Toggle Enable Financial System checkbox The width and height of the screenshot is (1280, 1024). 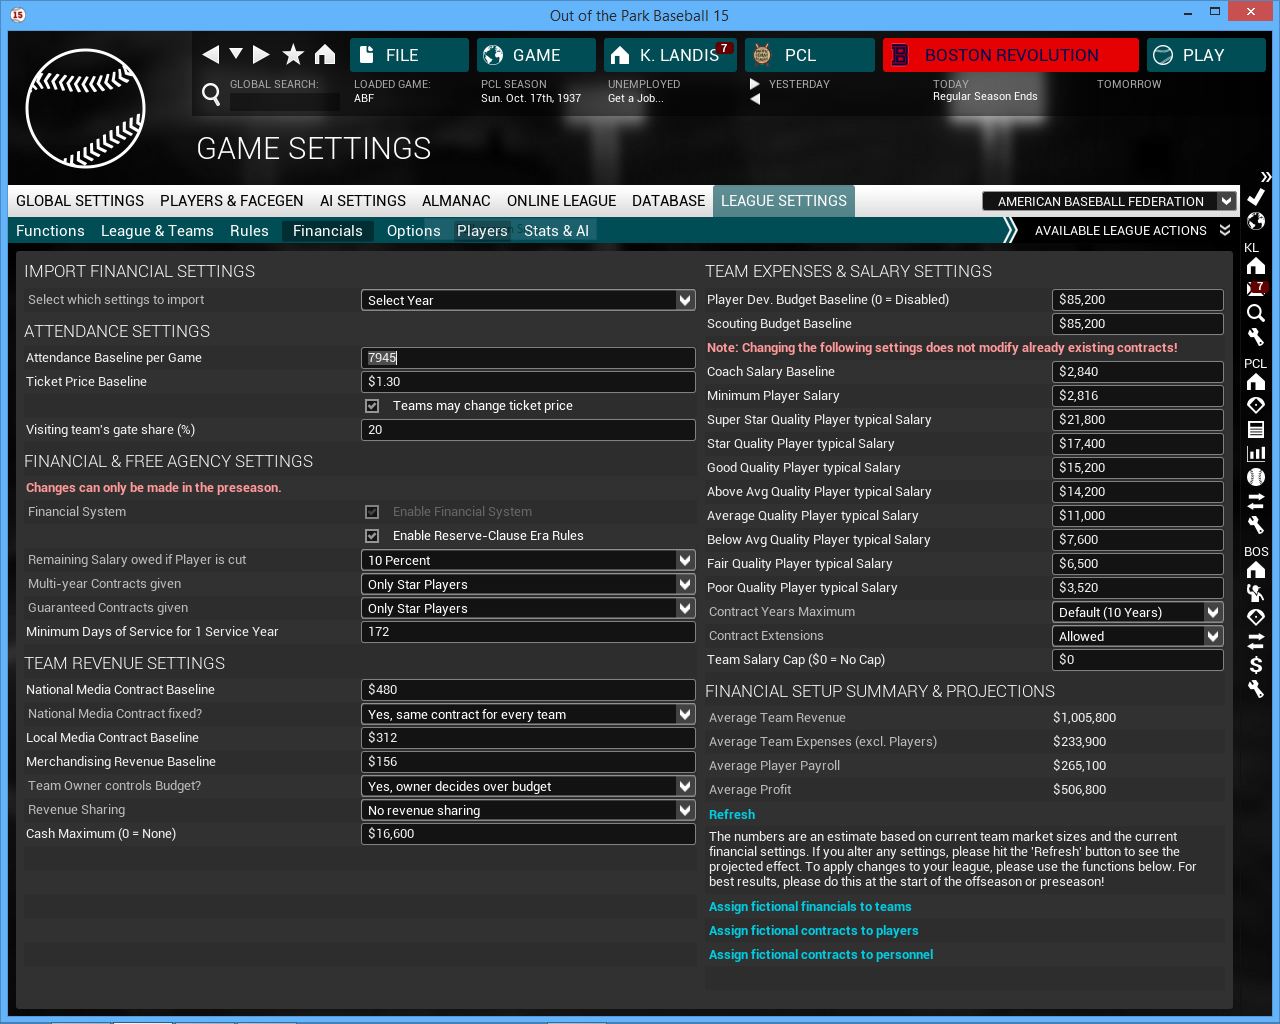372,512
